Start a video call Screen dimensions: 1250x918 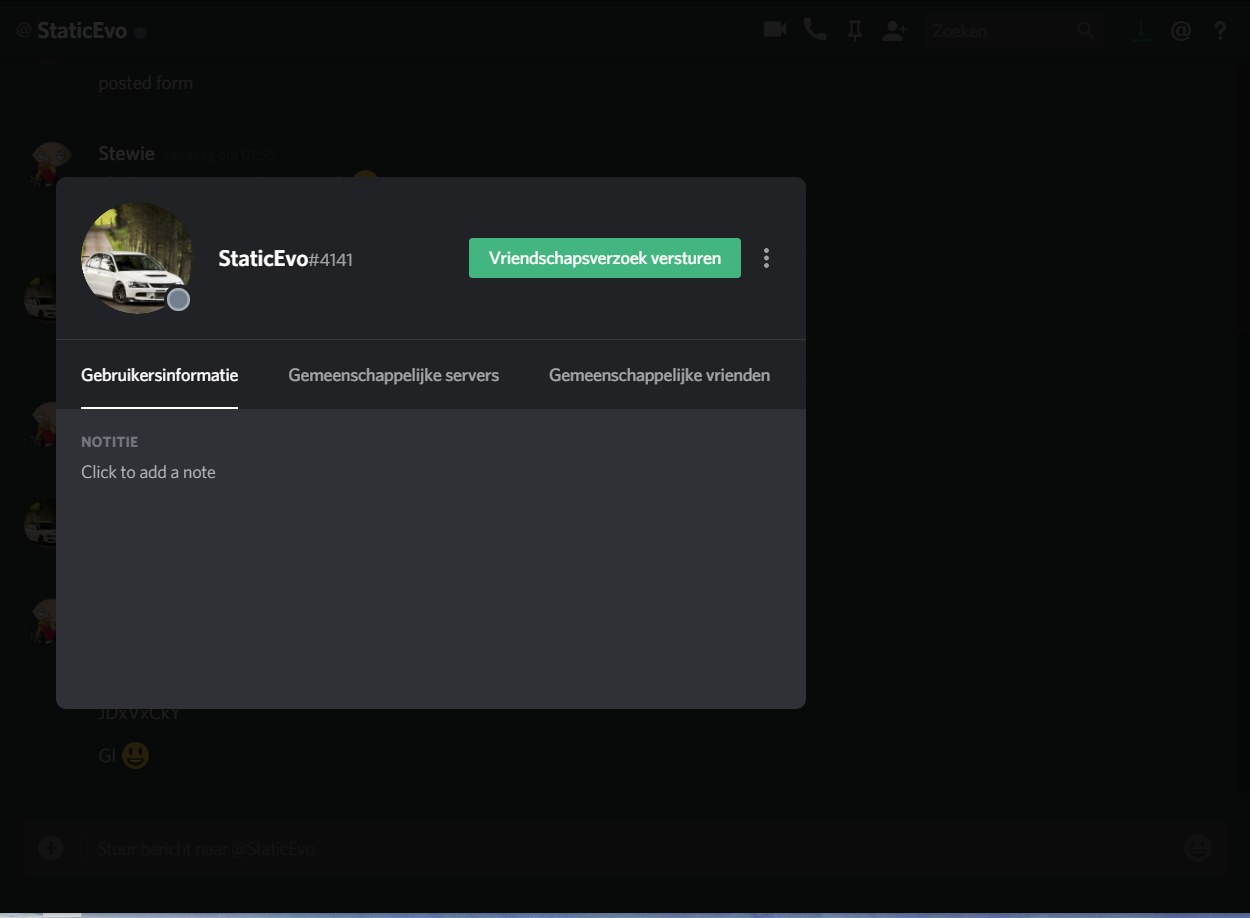point(775,30)
